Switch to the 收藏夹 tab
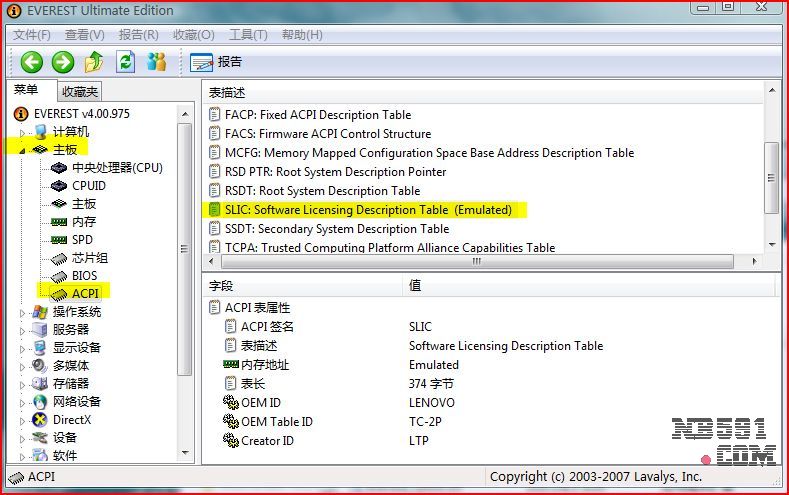 pos(80,92)
